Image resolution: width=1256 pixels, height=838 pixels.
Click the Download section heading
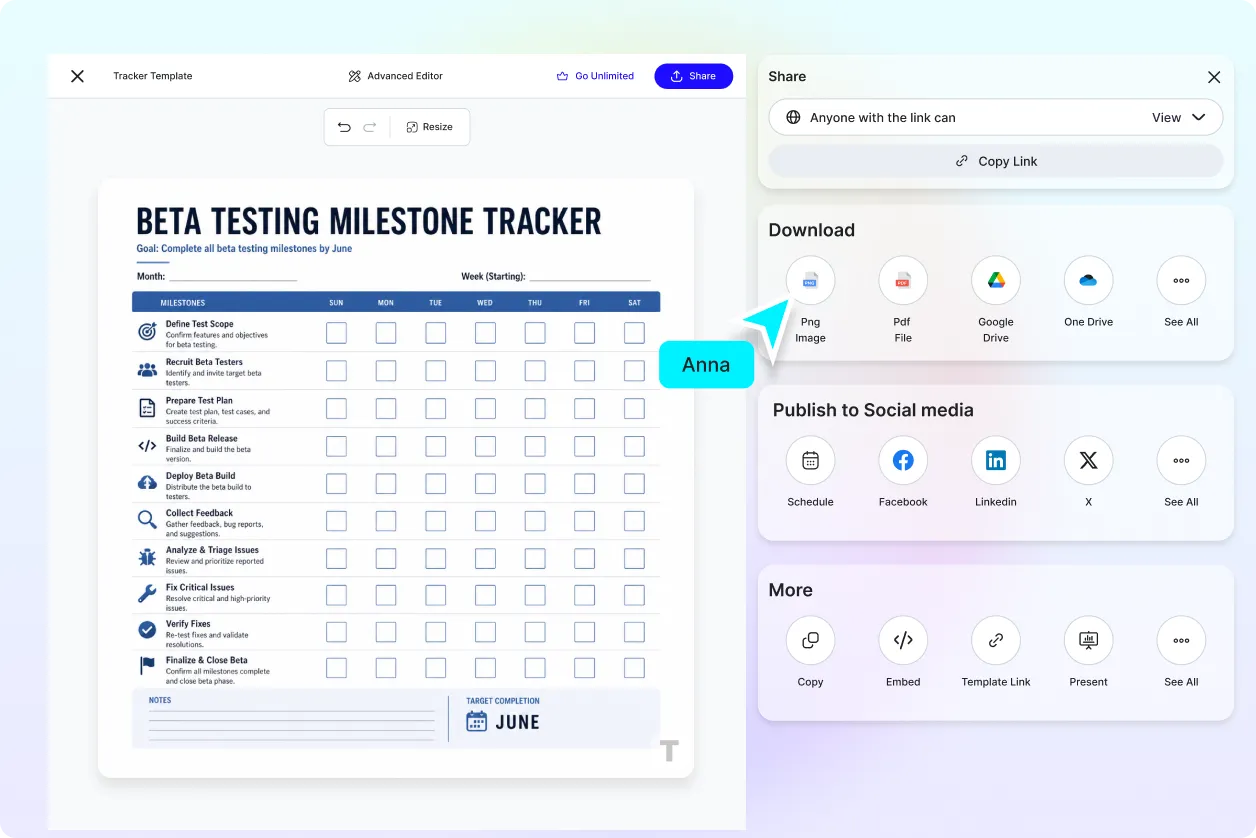[x=812, y=230]
